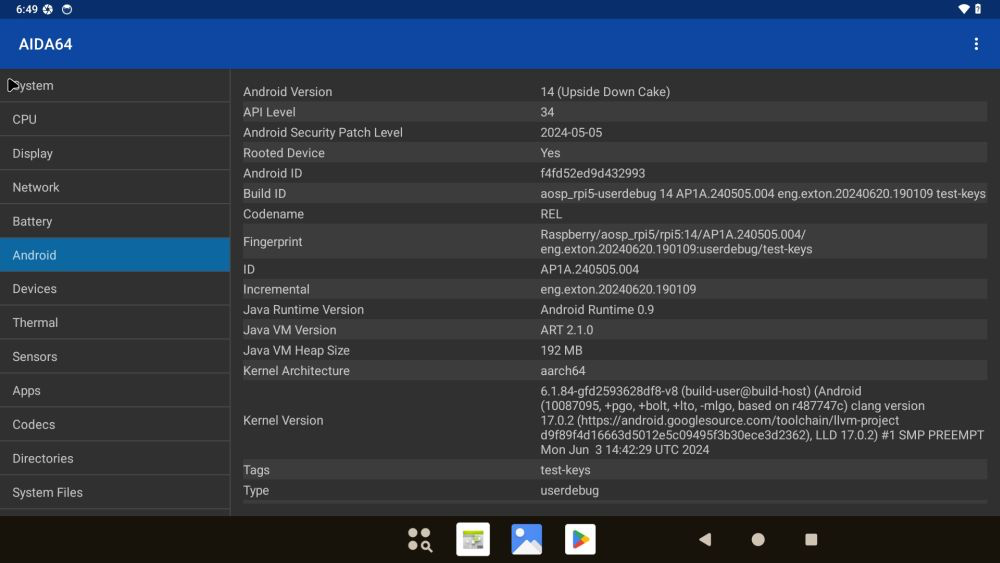This screenshot has height=563, width=1000.
Task: Select the API Level row
Action: (x=615, y=112)
